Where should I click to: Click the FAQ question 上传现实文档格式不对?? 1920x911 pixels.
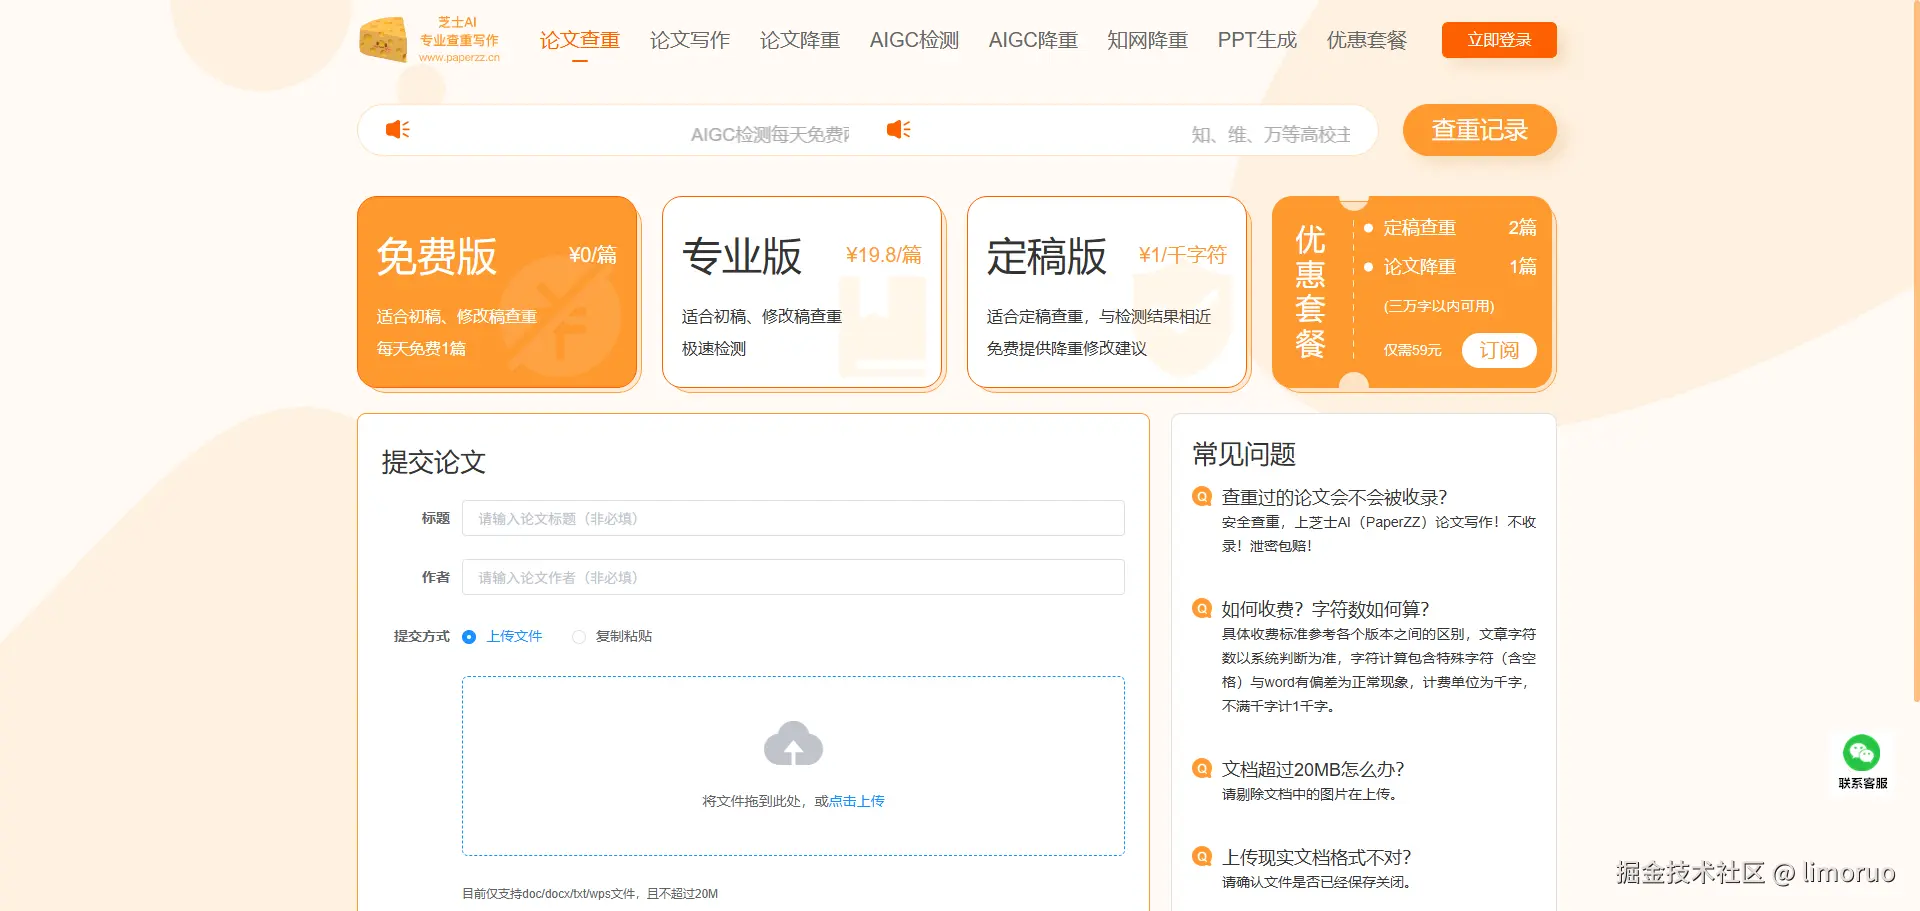pyautogui.click(x=1317, y=857)
